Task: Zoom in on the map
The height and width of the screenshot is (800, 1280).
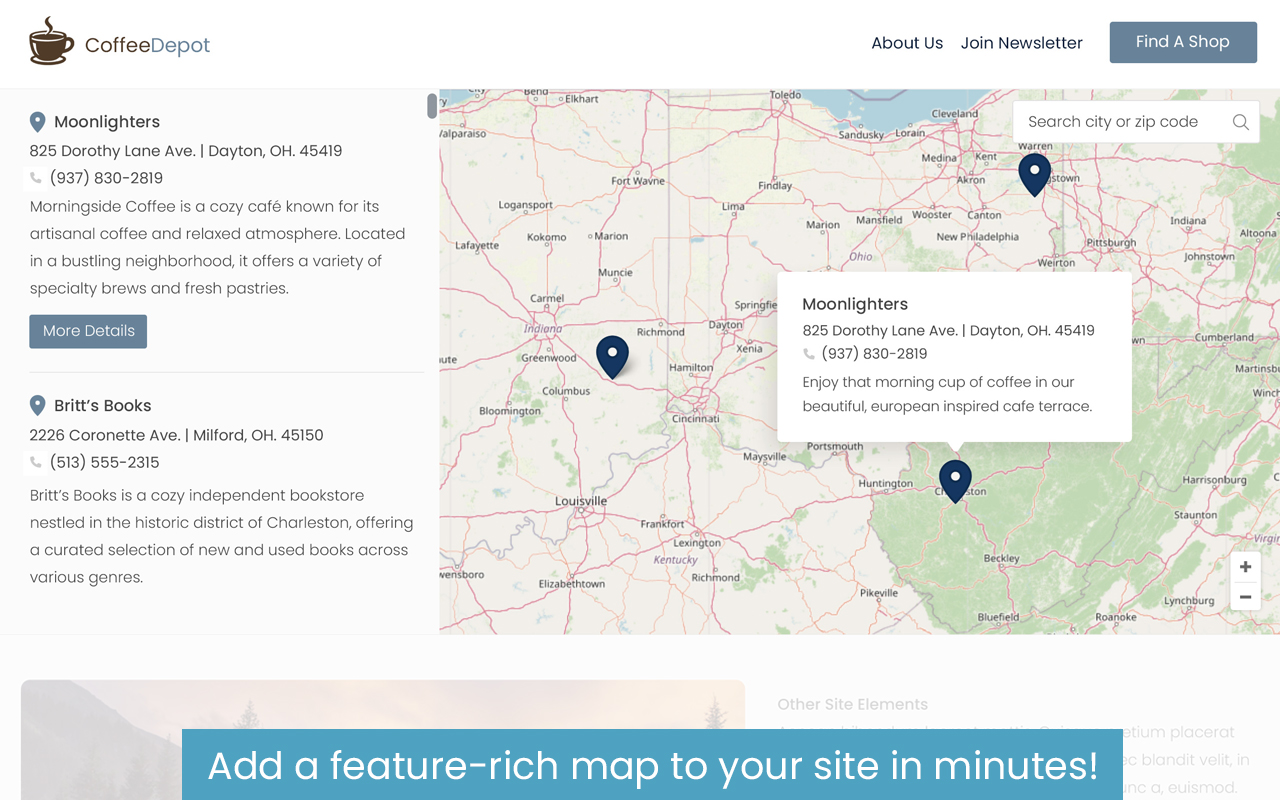Action: click(x=1245, y=567)
